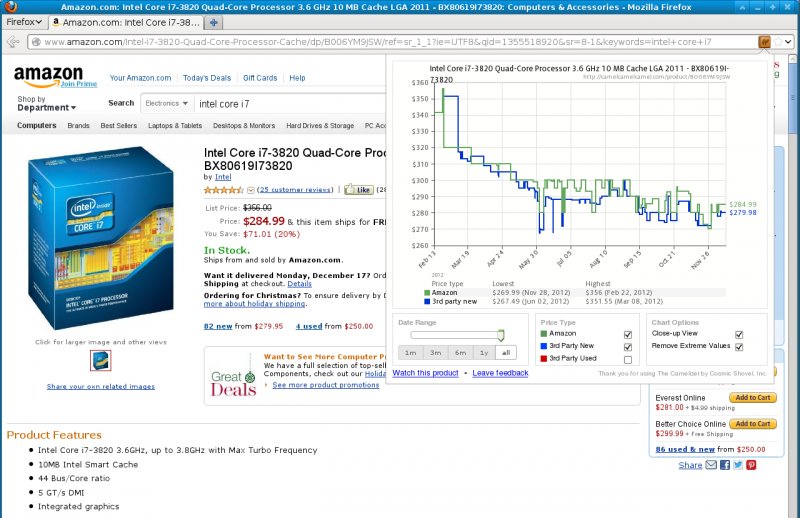800x518 pixels.
Task: Click the search field with intel core i7
Action: [x=289, y=104]
